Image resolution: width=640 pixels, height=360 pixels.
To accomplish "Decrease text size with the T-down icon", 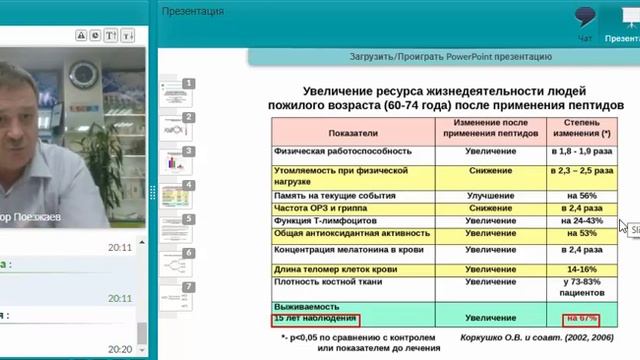I will (128, 36).
